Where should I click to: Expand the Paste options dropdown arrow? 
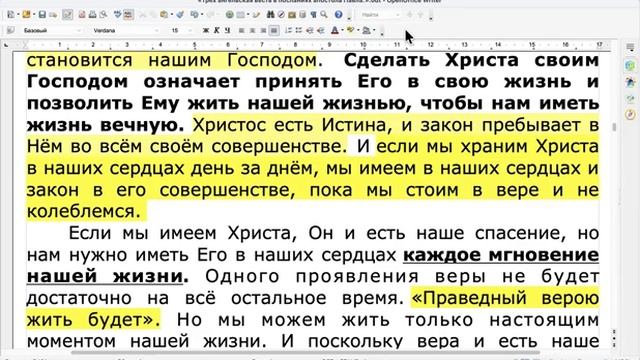(172, 15)
